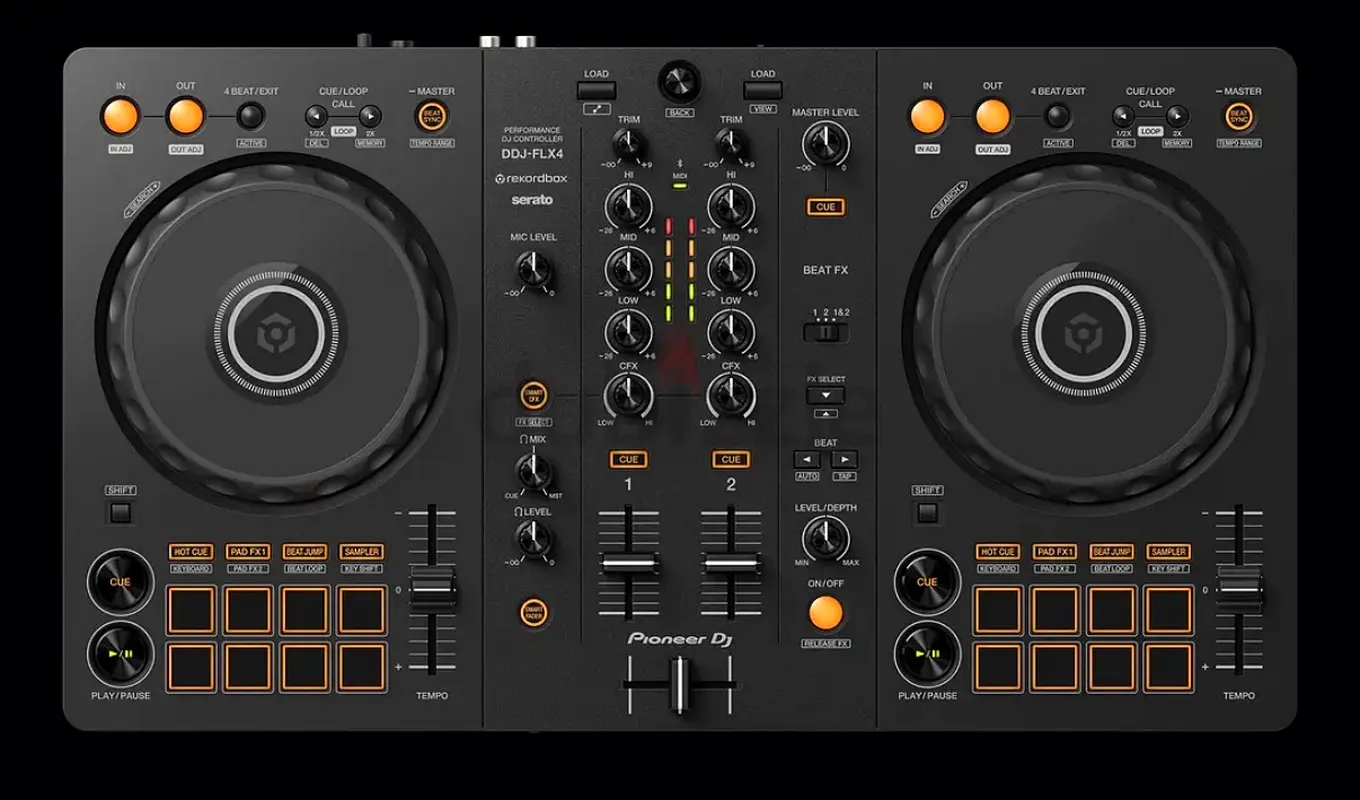
Task: Load track to deck 1 with left LOAD button
Action: click(x=596, y=90)
